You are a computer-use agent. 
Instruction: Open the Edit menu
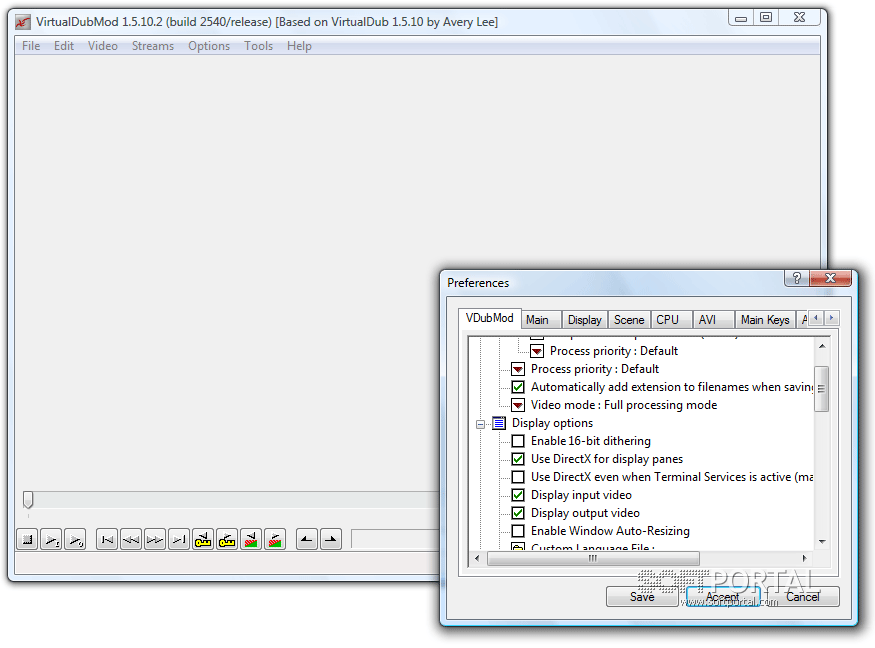(64, 46)
